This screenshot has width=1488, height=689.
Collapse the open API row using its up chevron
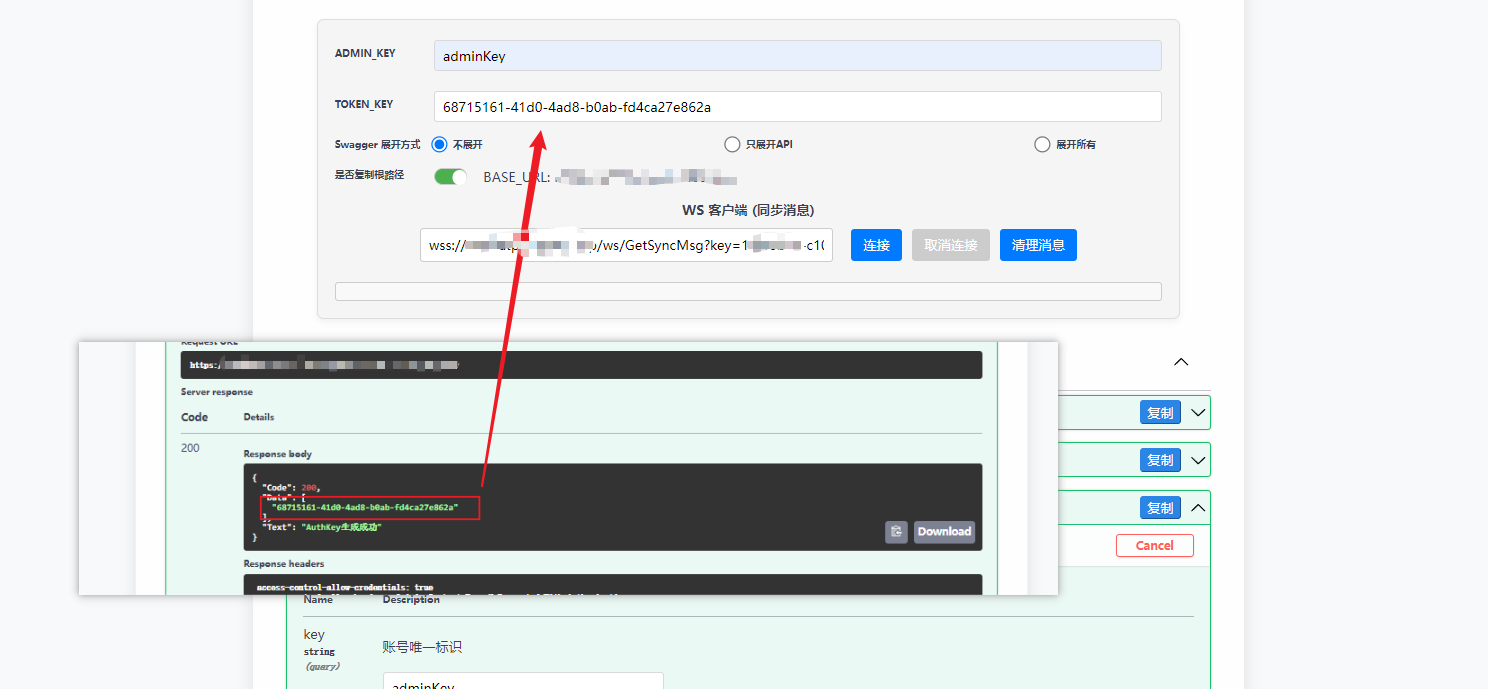[x=1198, y=508]
